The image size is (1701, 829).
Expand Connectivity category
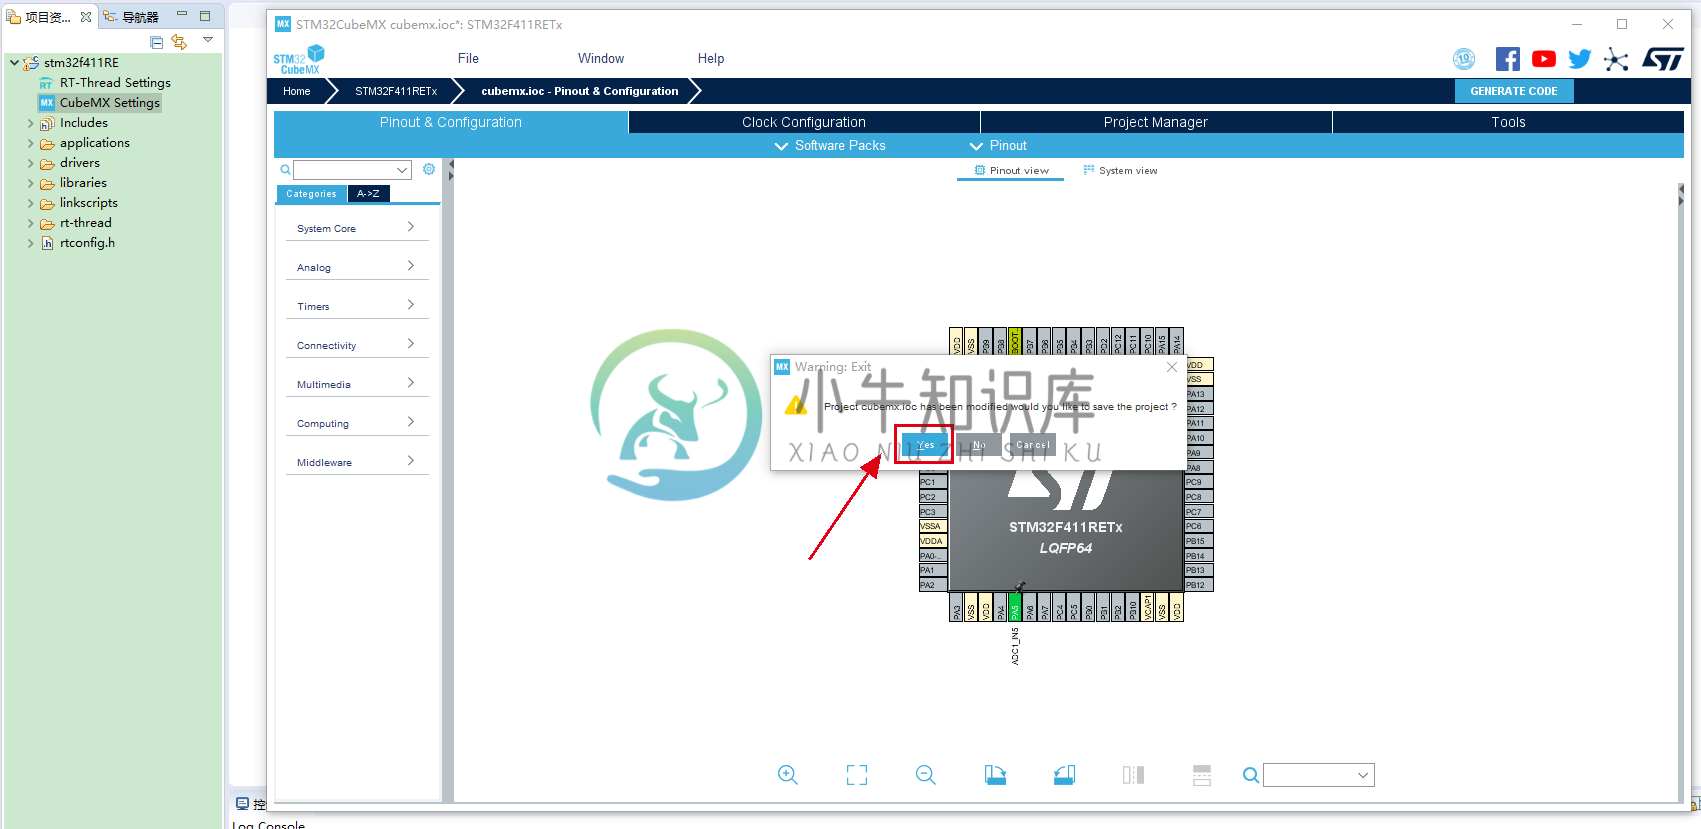(357, 345)
